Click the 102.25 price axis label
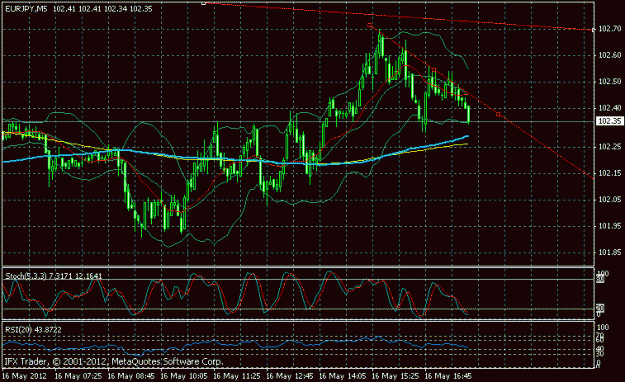Screen dimensions: 625x382 pos(610,147)
